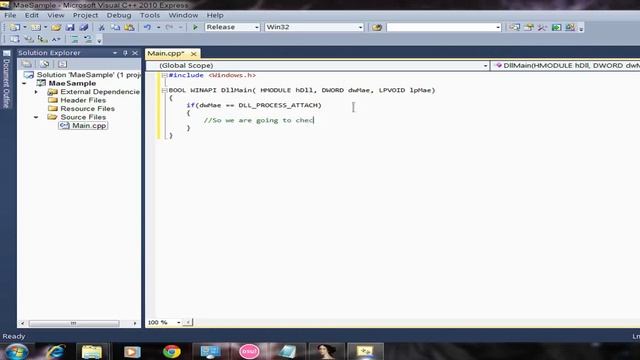Click the Redo toolbar icon

[169, 27]
